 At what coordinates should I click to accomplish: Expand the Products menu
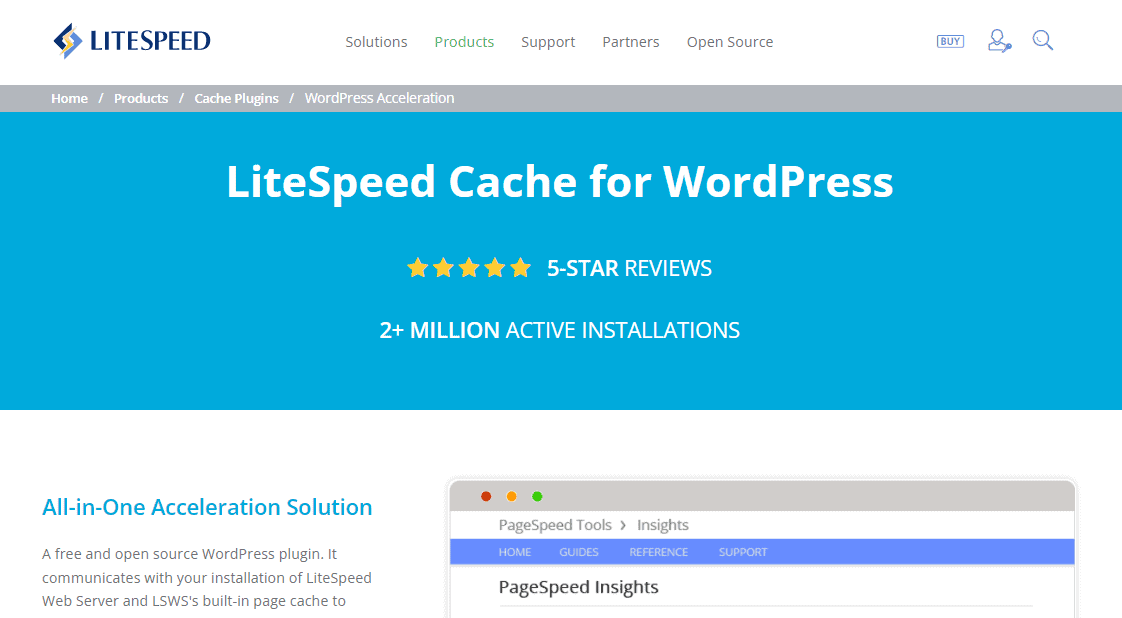464,42
